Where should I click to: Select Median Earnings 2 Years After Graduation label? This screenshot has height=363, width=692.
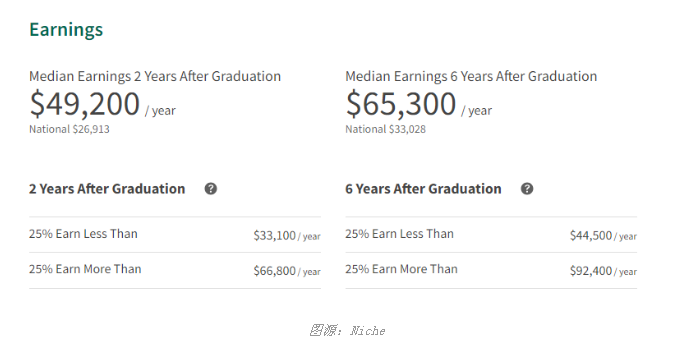(x=155, y=76)
